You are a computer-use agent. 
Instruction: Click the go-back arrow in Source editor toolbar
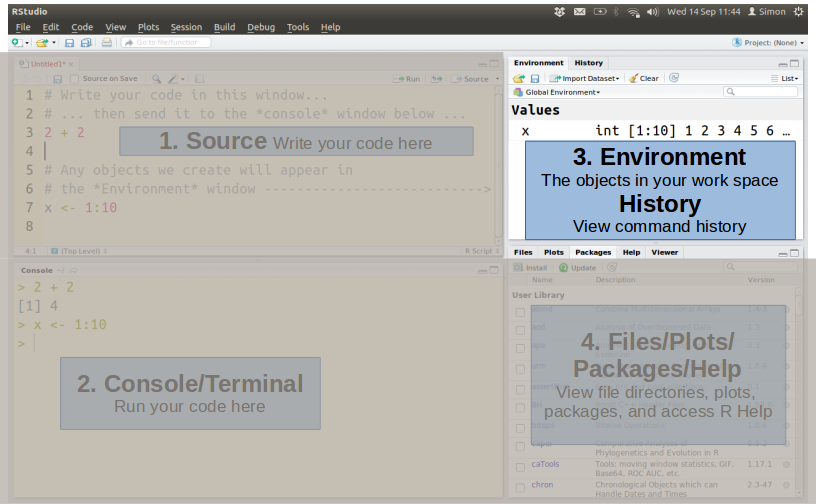(x=24, y=79)
